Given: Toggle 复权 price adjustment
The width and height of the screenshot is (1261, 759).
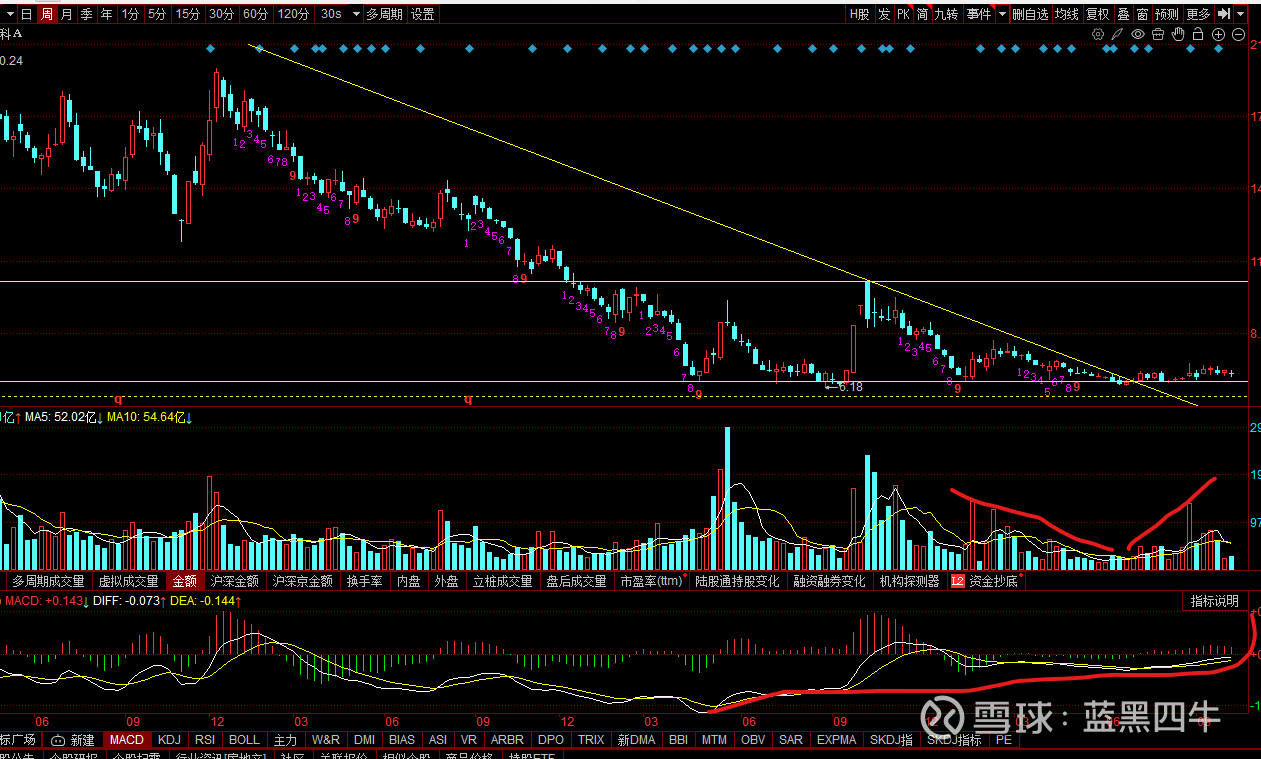Looking at the screenshot, I should coord(1097,14).
